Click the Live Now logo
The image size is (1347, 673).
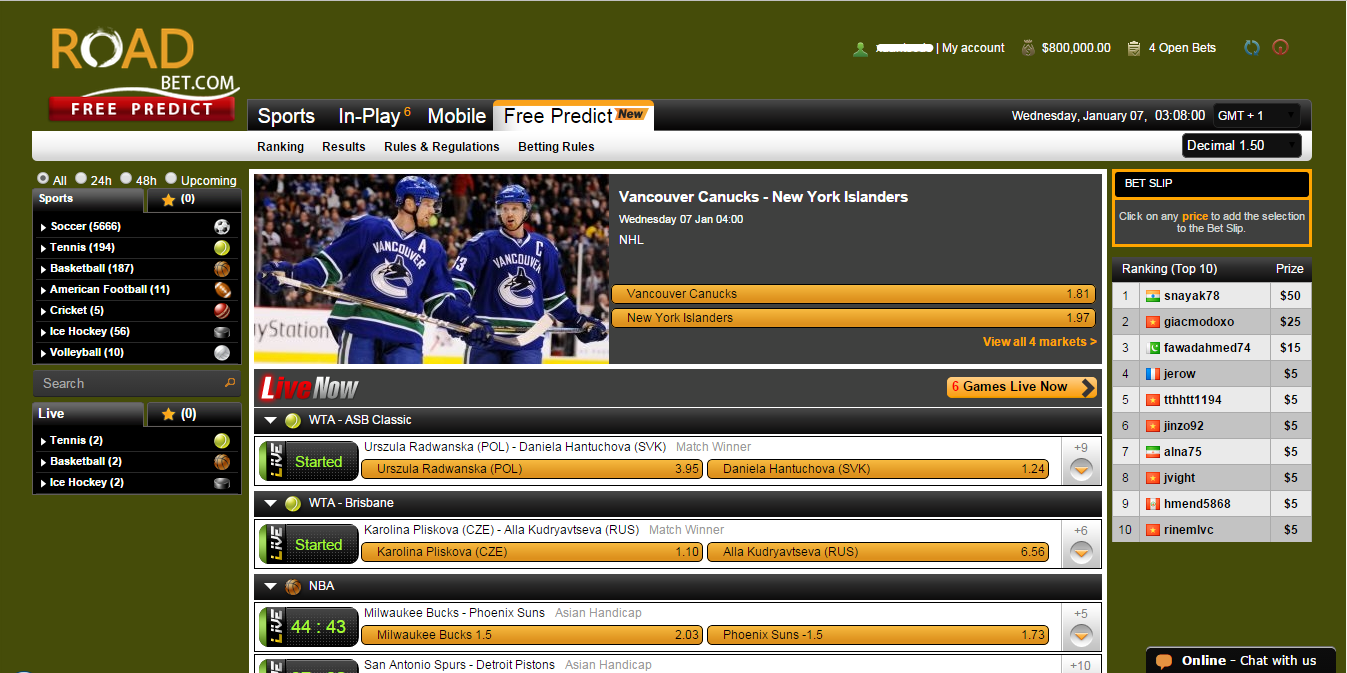coord(309,388)
